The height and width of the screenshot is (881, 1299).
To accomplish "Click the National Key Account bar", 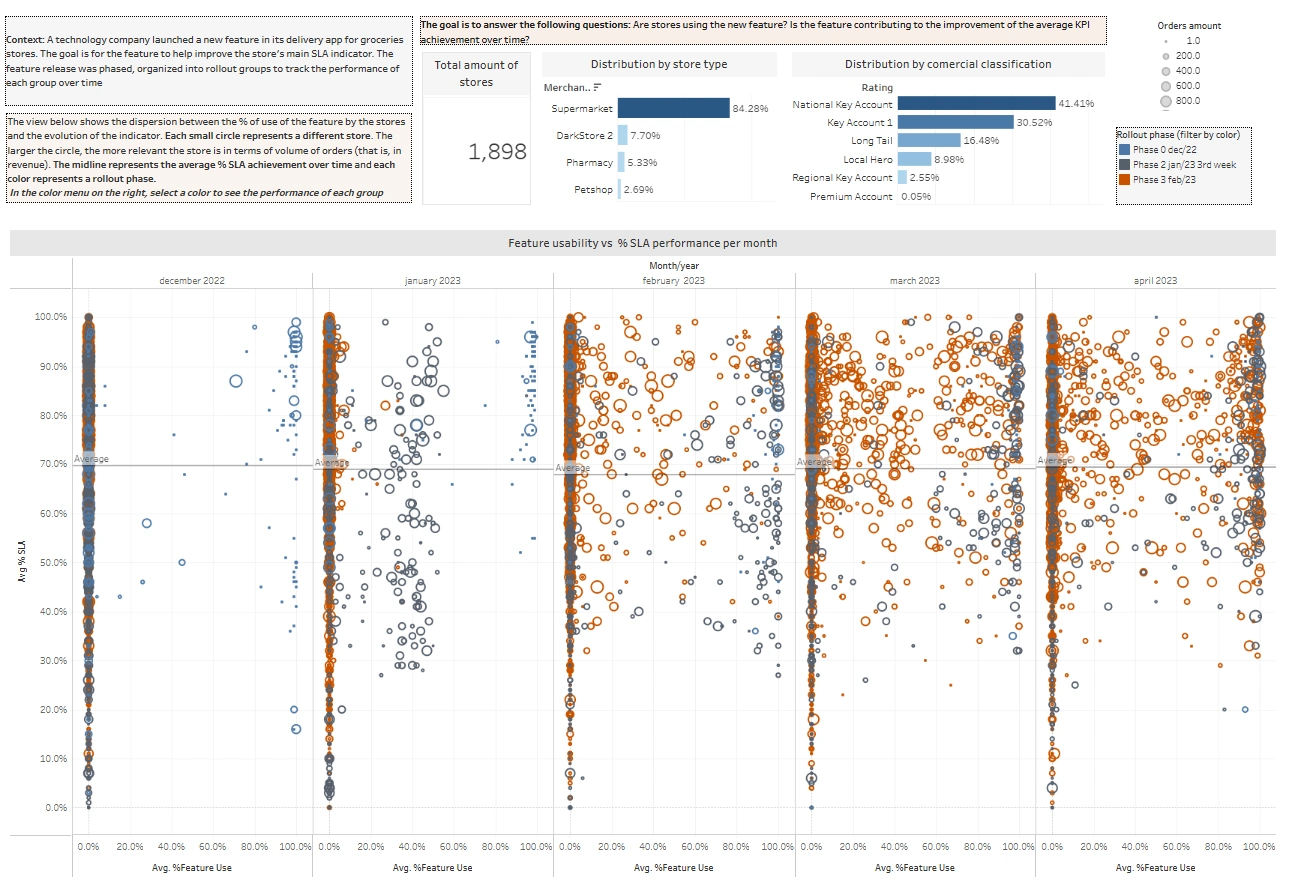I will click(x=977, y=103).
